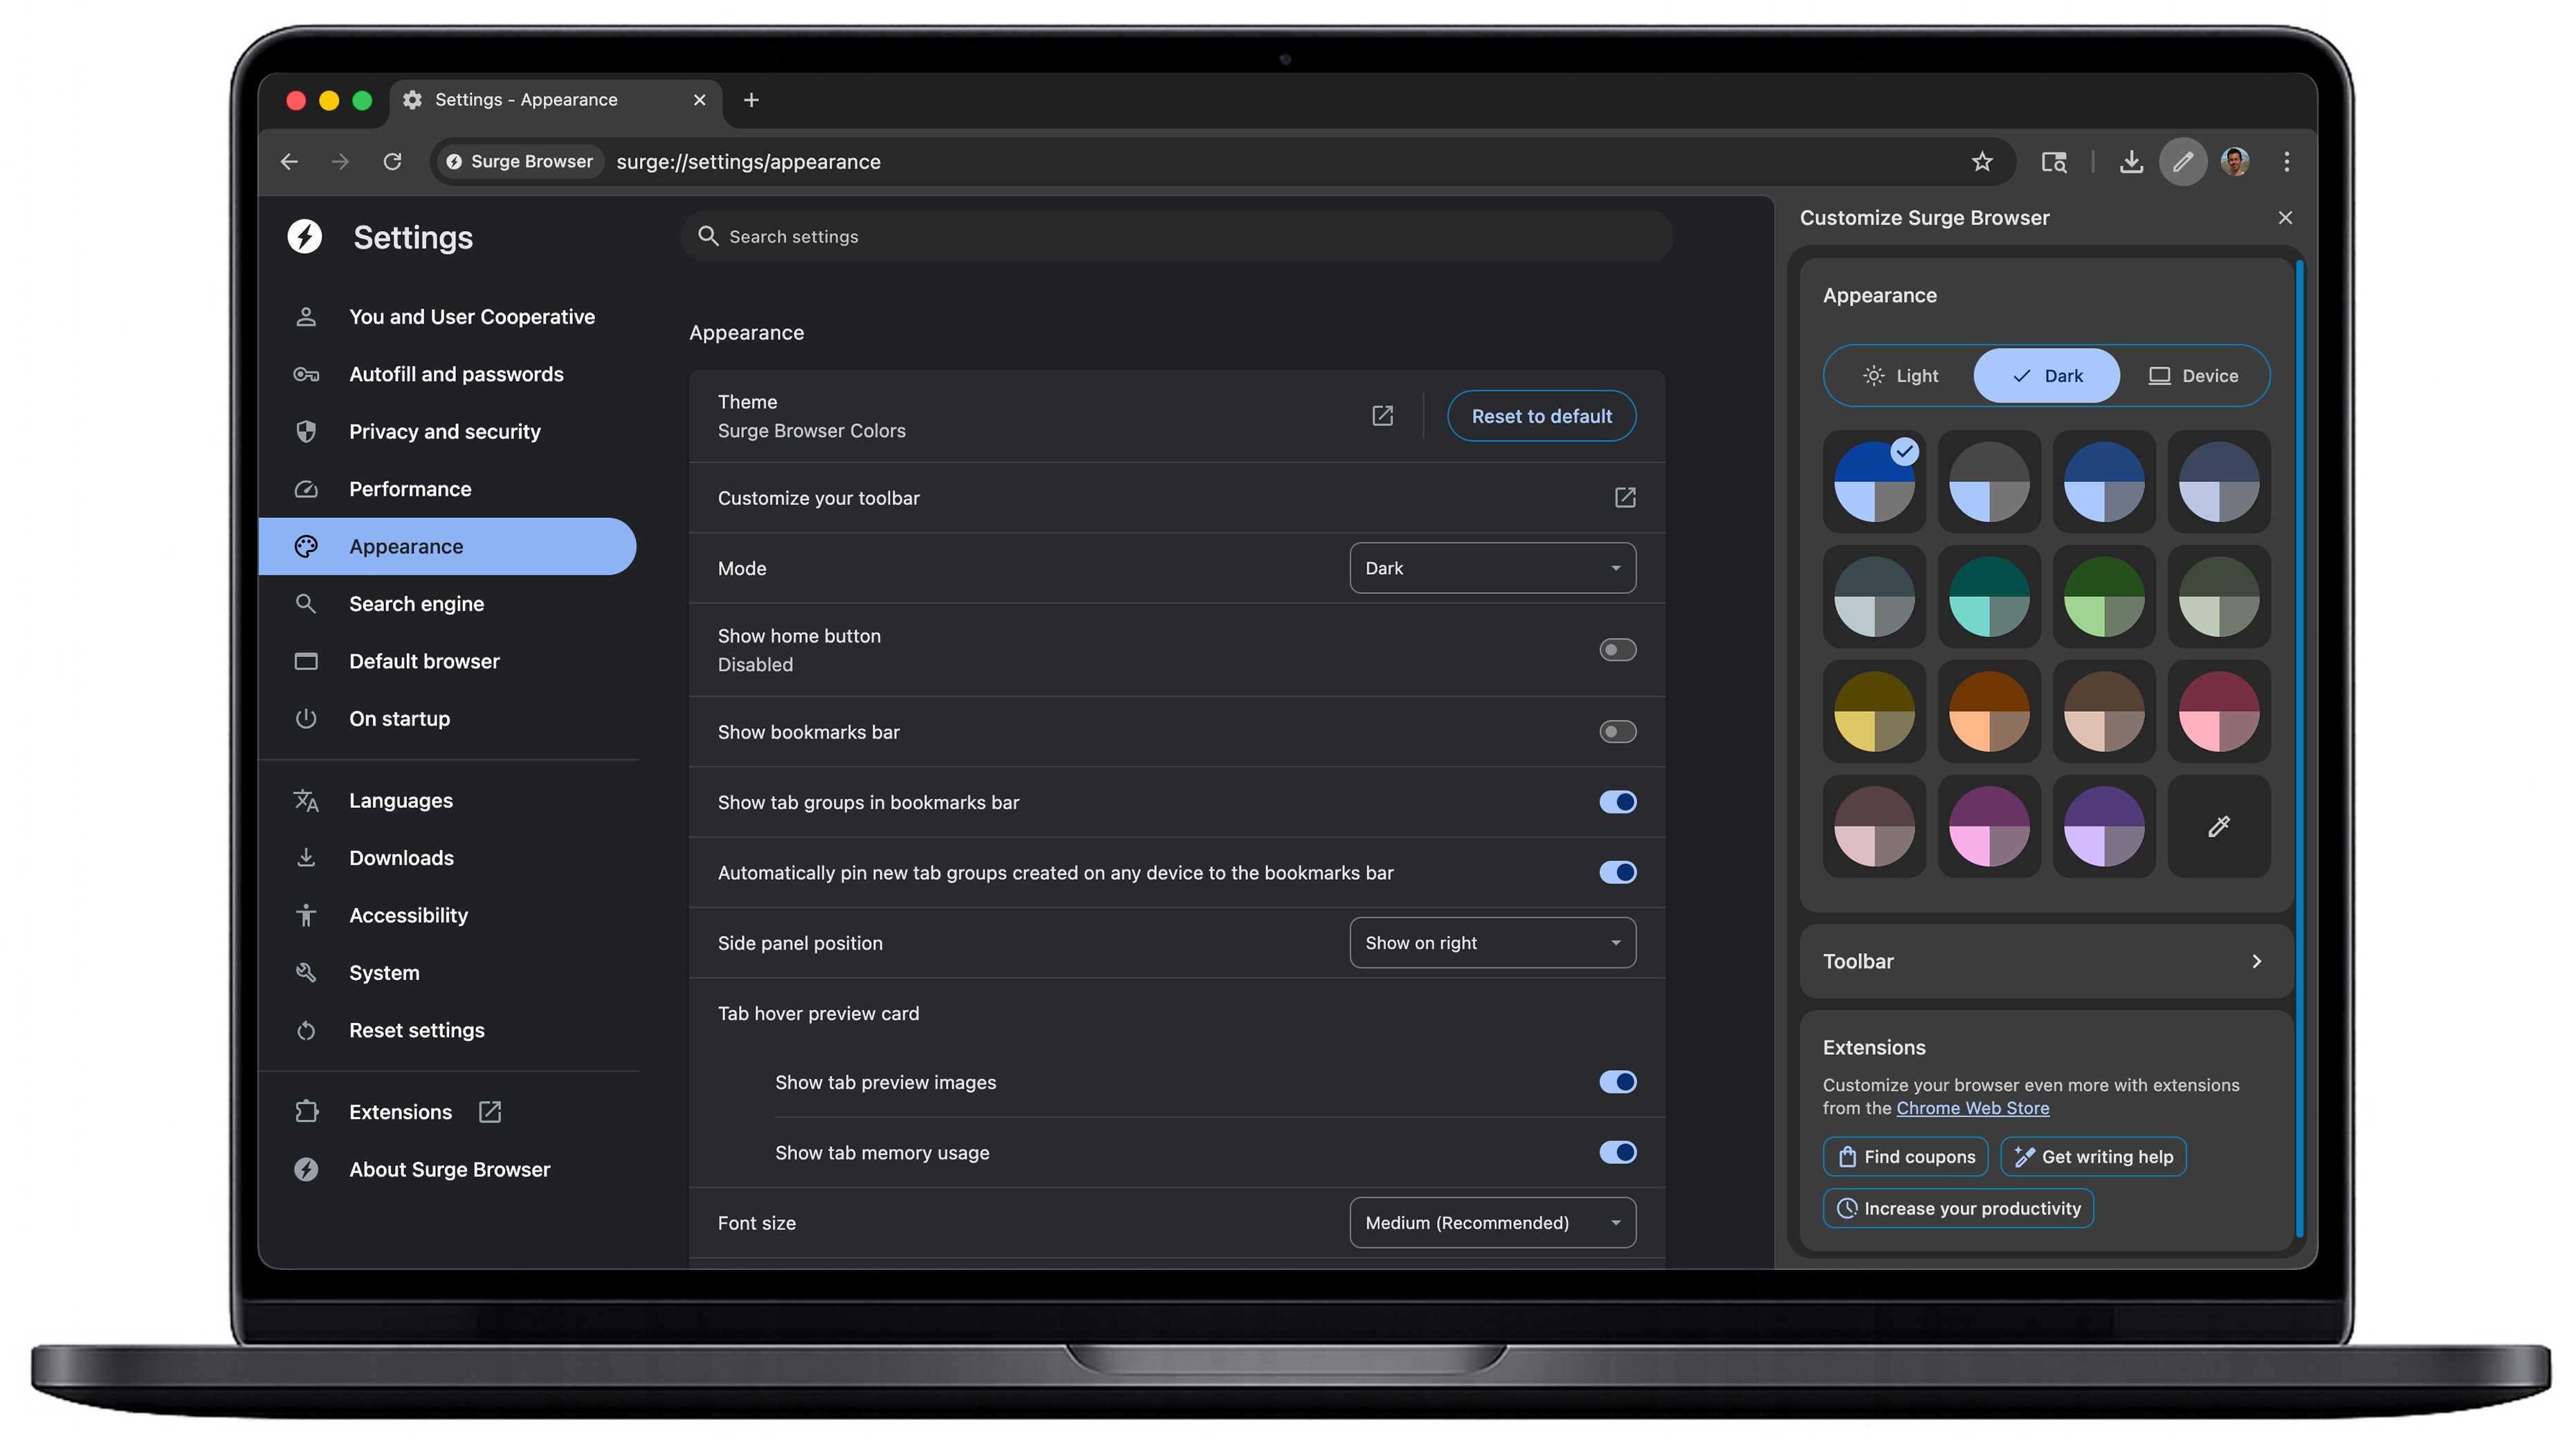This screenshot has width=2576, height=1438.
Task: Open Default browser settings
Action: (x=448, y=661)
